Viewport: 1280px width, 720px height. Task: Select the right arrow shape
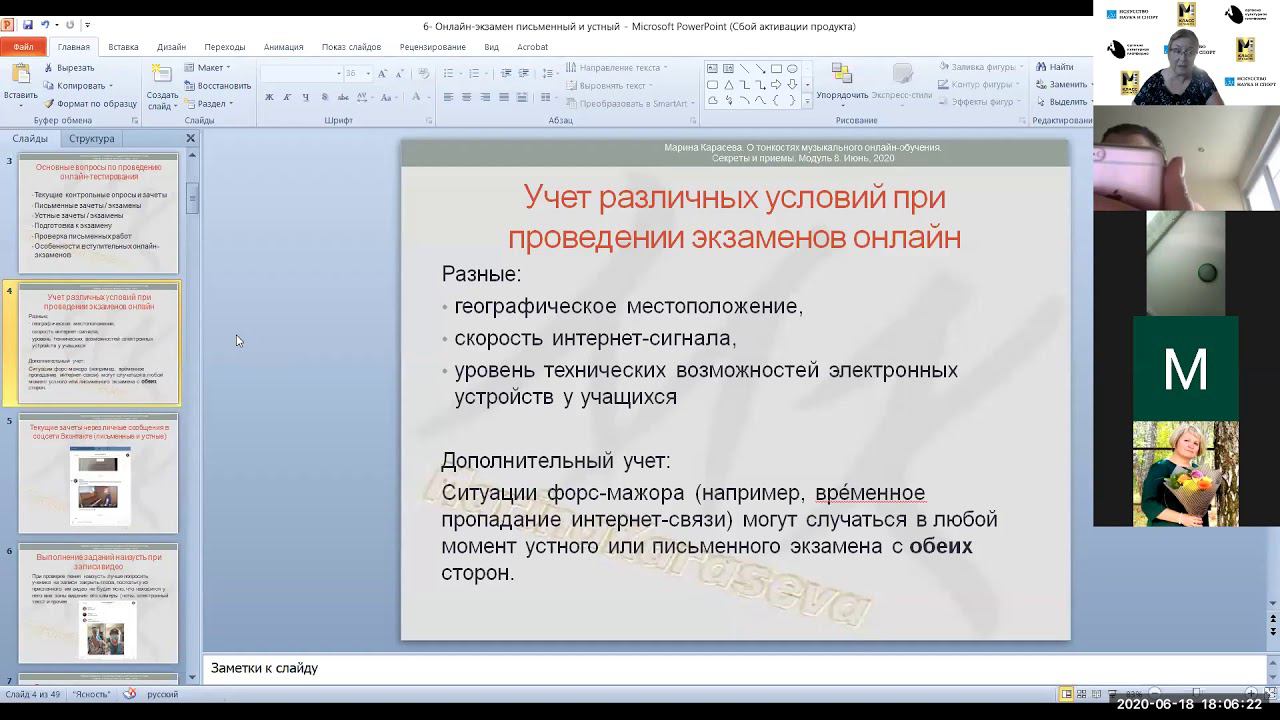[x=776, y=85]
